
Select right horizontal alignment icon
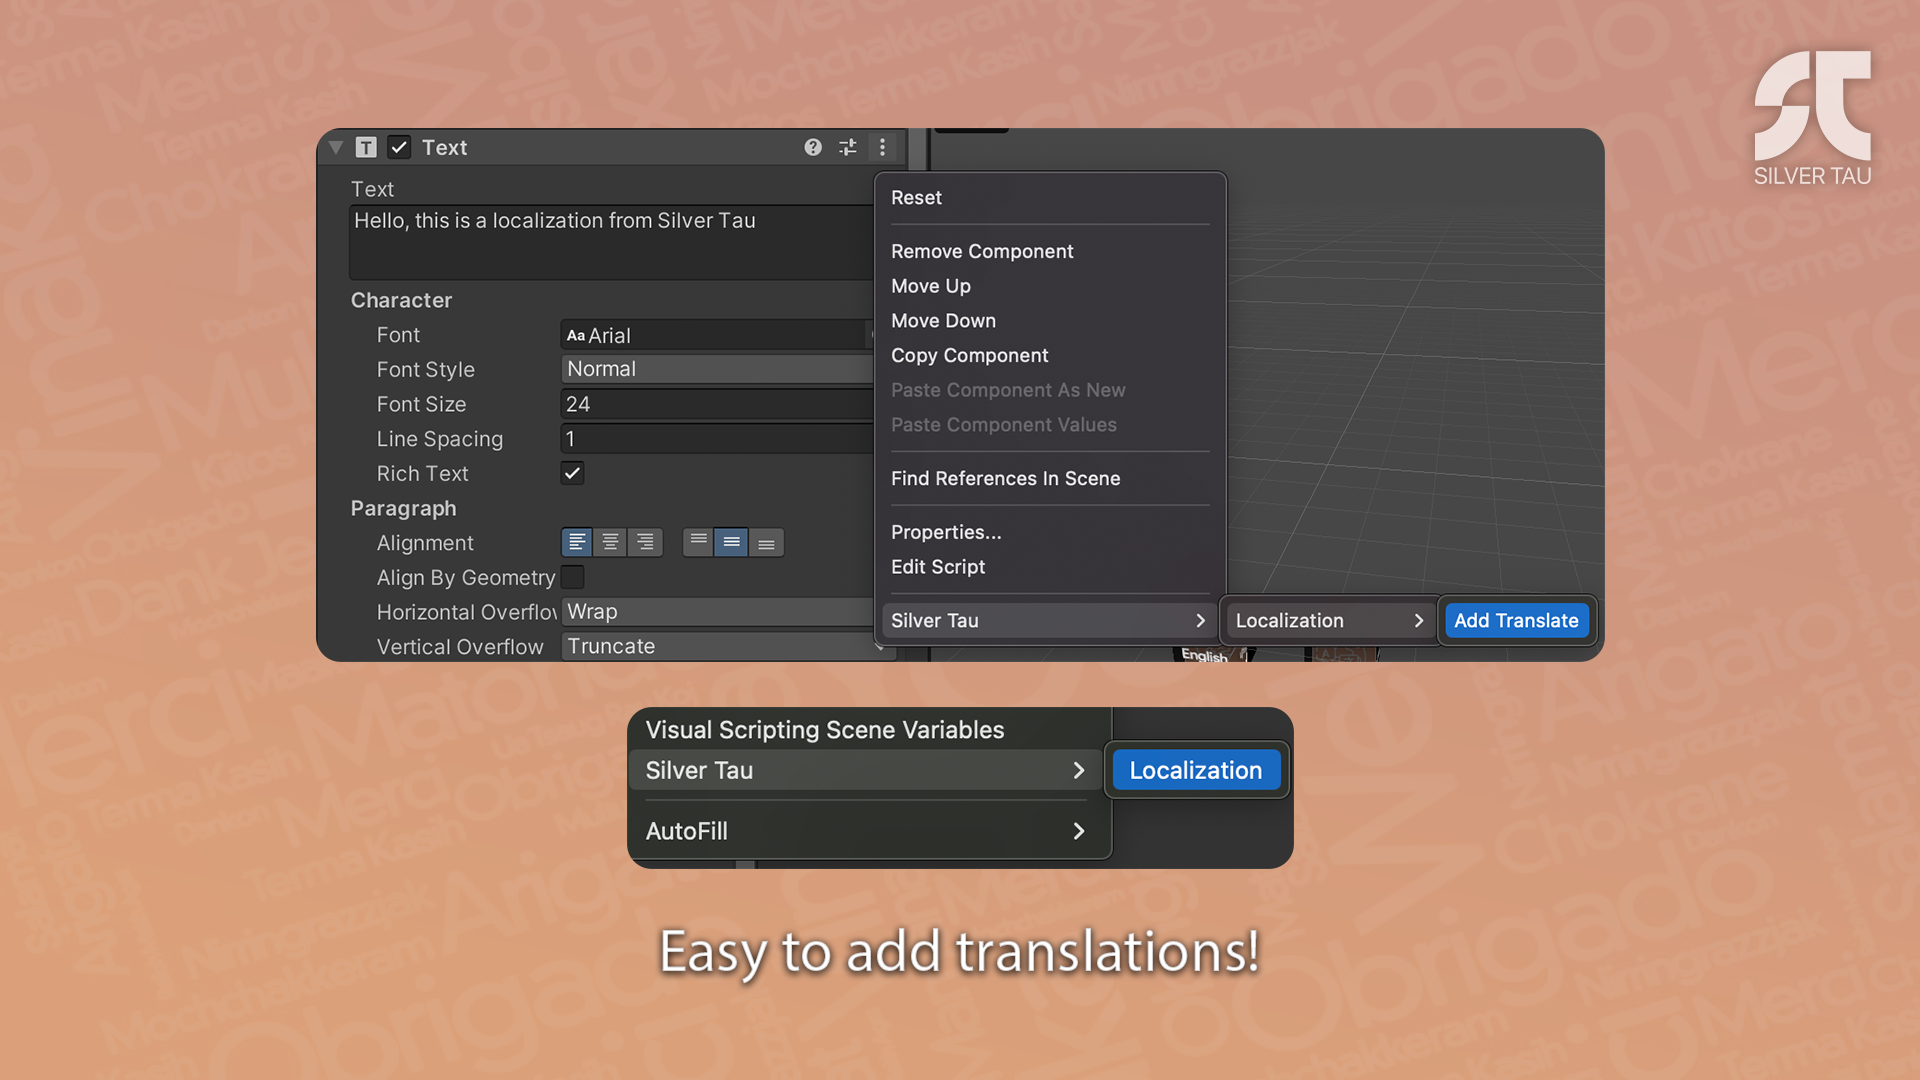tap(645, 542)
